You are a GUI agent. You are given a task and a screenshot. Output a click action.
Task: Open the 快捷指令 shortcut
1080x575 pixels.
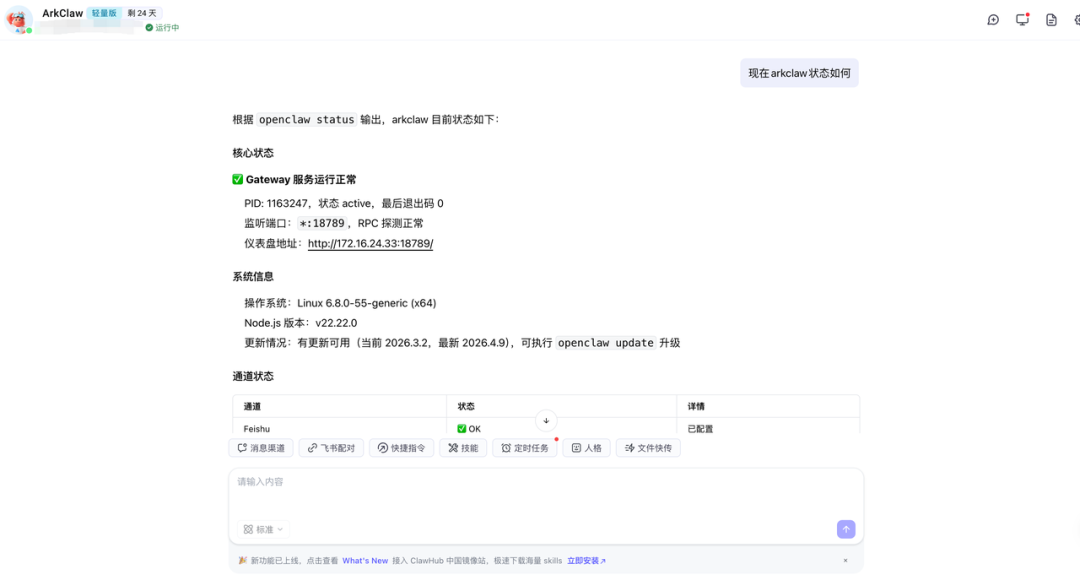pos(402,448)
